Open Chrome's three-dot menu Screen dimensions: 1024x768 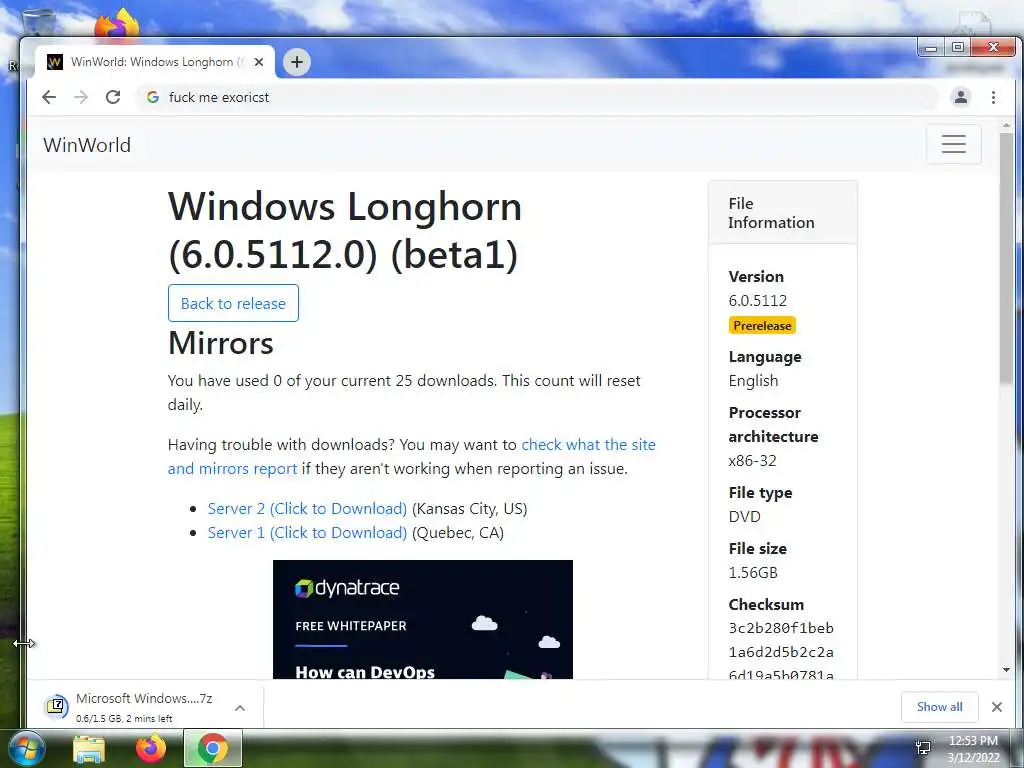coord(993,97)
